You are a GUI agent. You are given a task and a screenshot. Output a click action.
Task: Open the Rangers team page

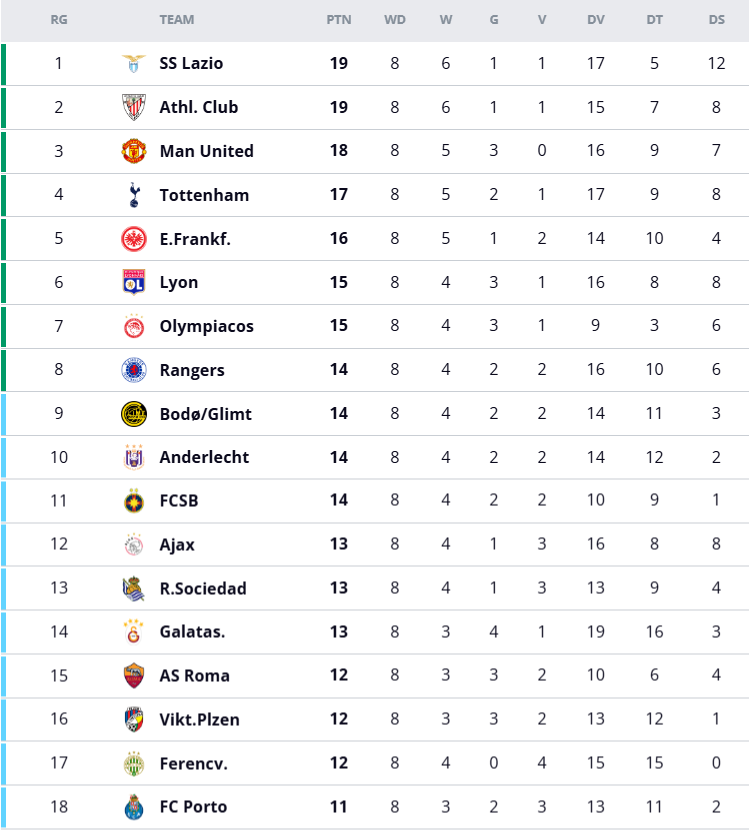(x=191, y=370)
